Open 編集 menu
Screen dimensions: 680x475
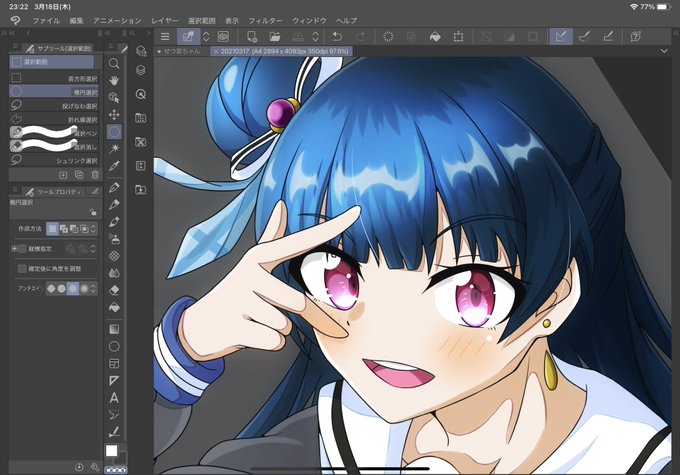tap(76, 20)
